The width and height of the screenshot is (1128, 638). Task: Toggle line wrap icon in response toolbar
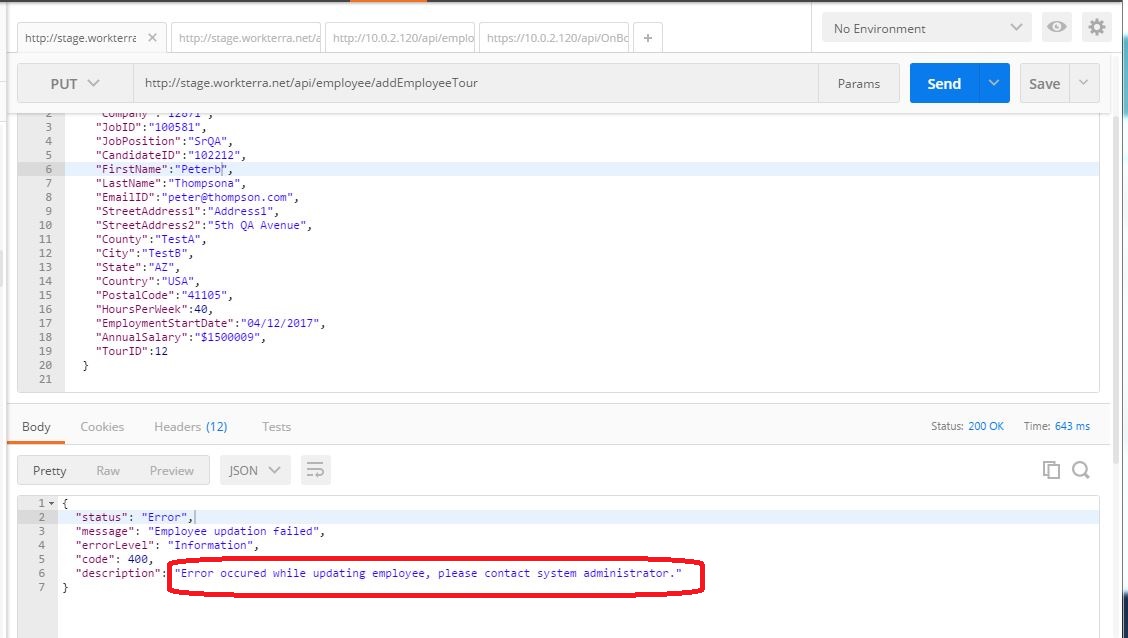(316, 470)
